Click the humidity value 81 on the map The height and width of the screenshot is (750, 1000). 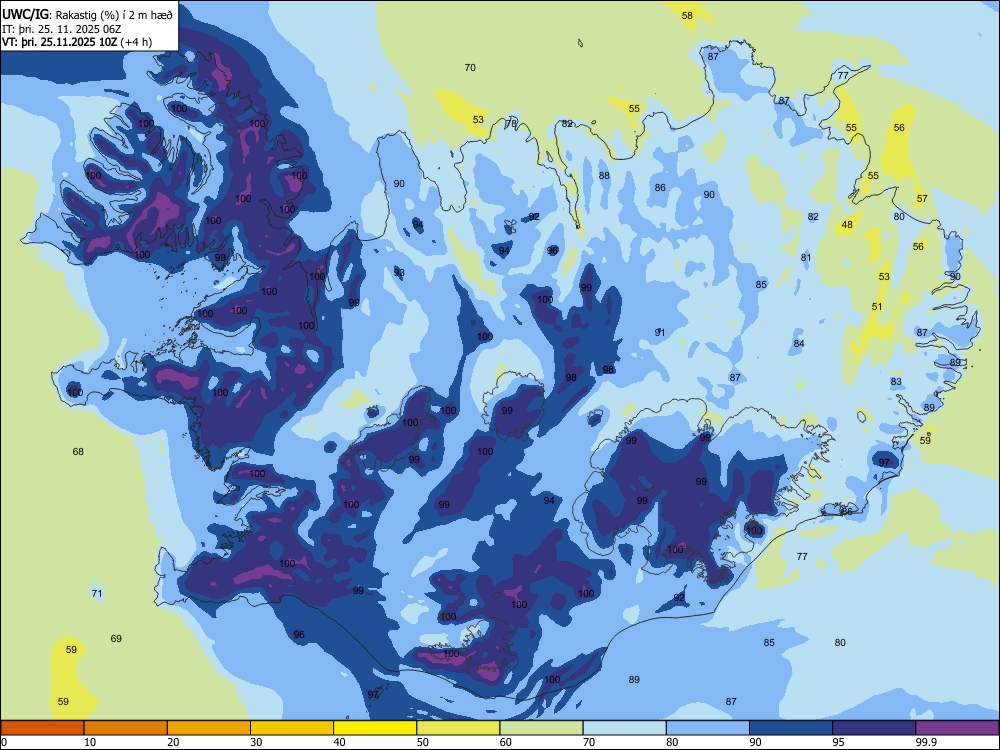tap(806, 258)
